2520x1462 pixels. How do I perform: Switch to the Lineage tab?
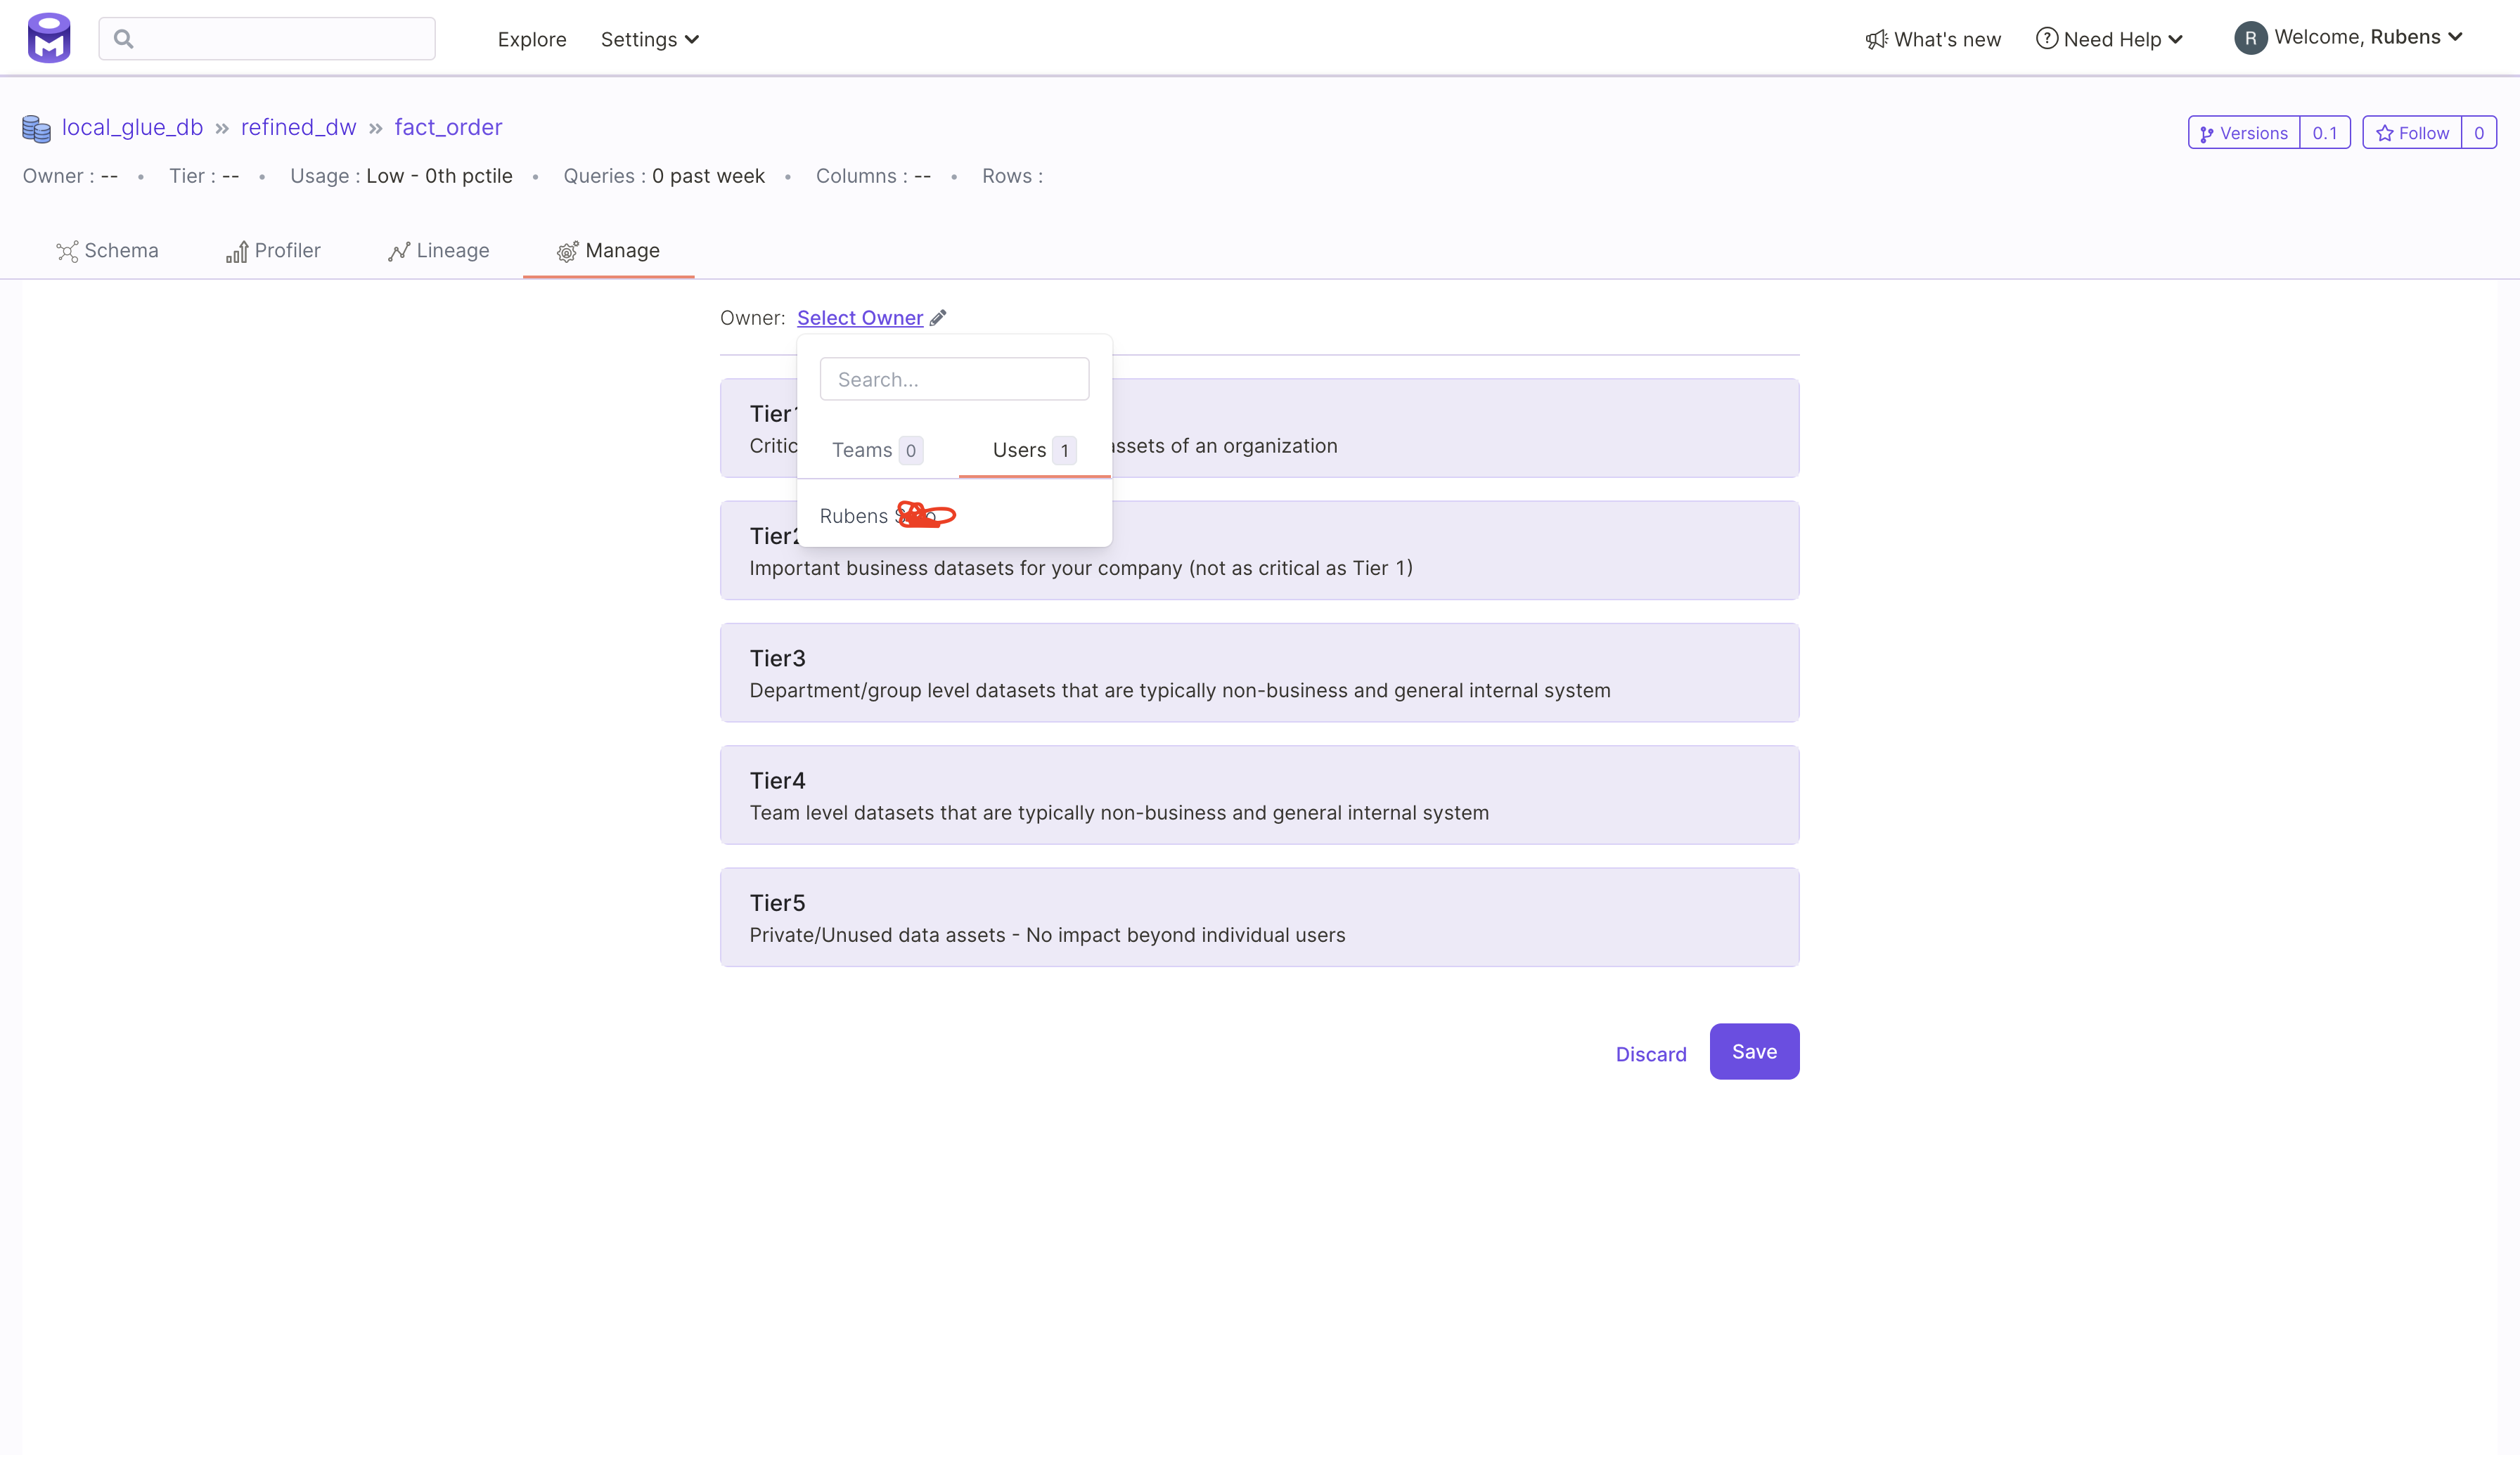coord(438,250)
